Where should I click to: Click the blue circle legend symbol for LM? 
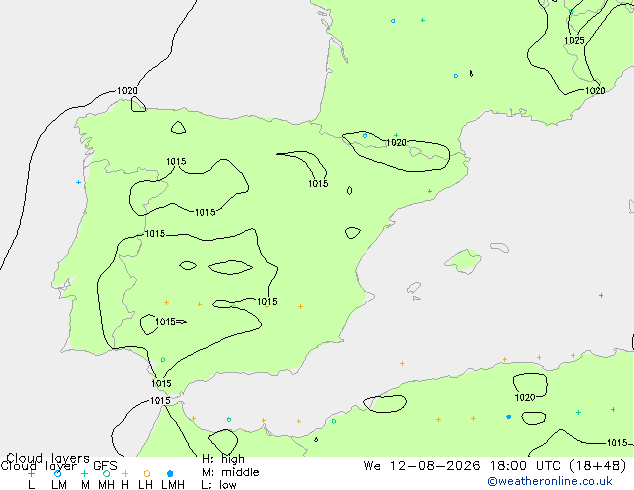[x=58, y=473]
